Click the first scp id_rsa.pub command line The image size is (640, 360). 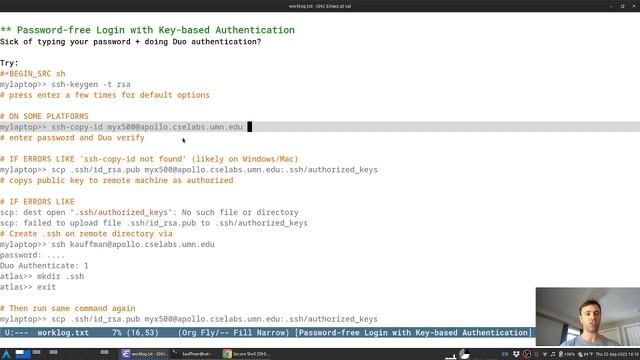click(189, 169)
